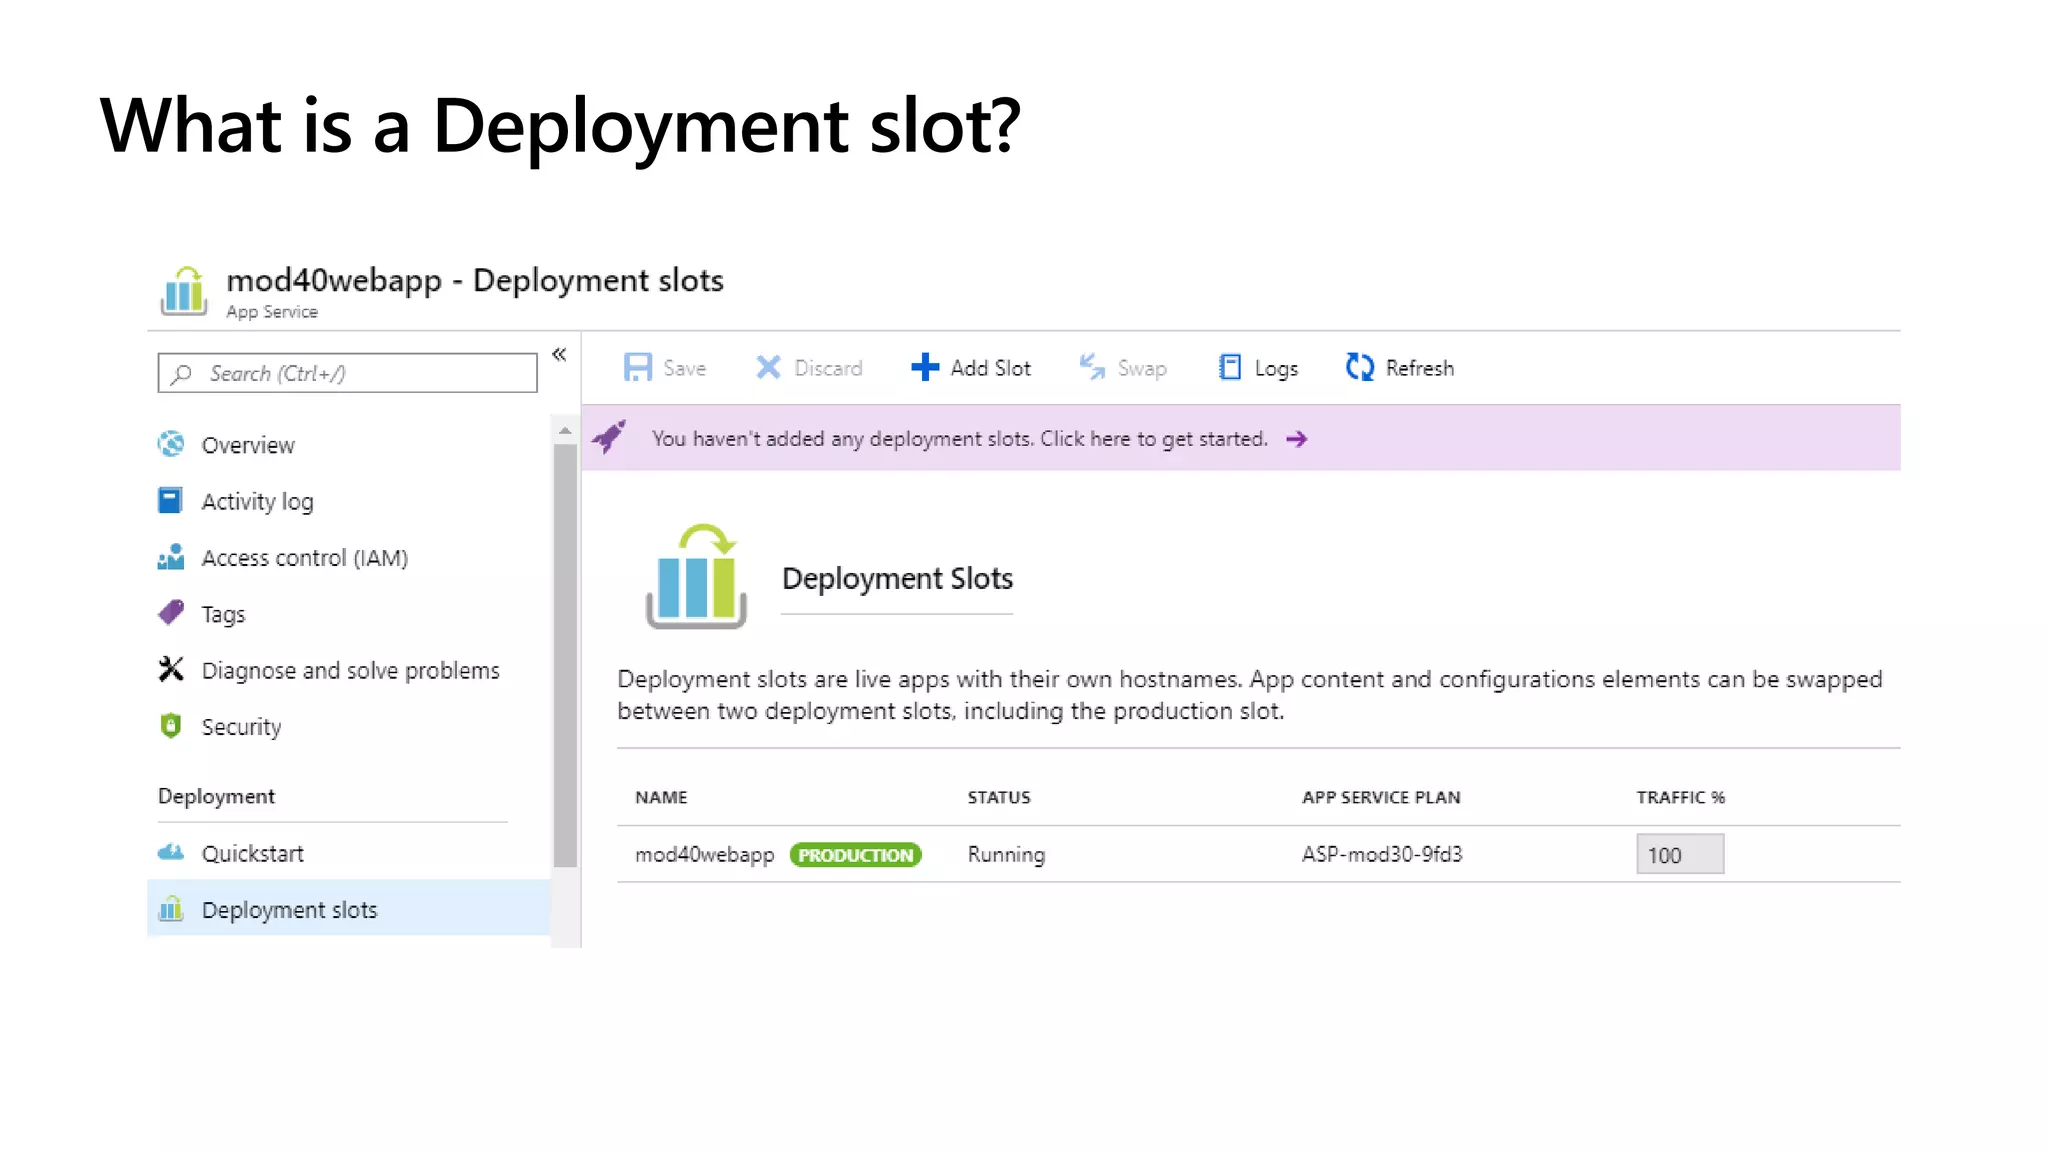This screenshot has width=2048, height=1152.
Task: Click the Save button label
Action: [x=684, y=368]
